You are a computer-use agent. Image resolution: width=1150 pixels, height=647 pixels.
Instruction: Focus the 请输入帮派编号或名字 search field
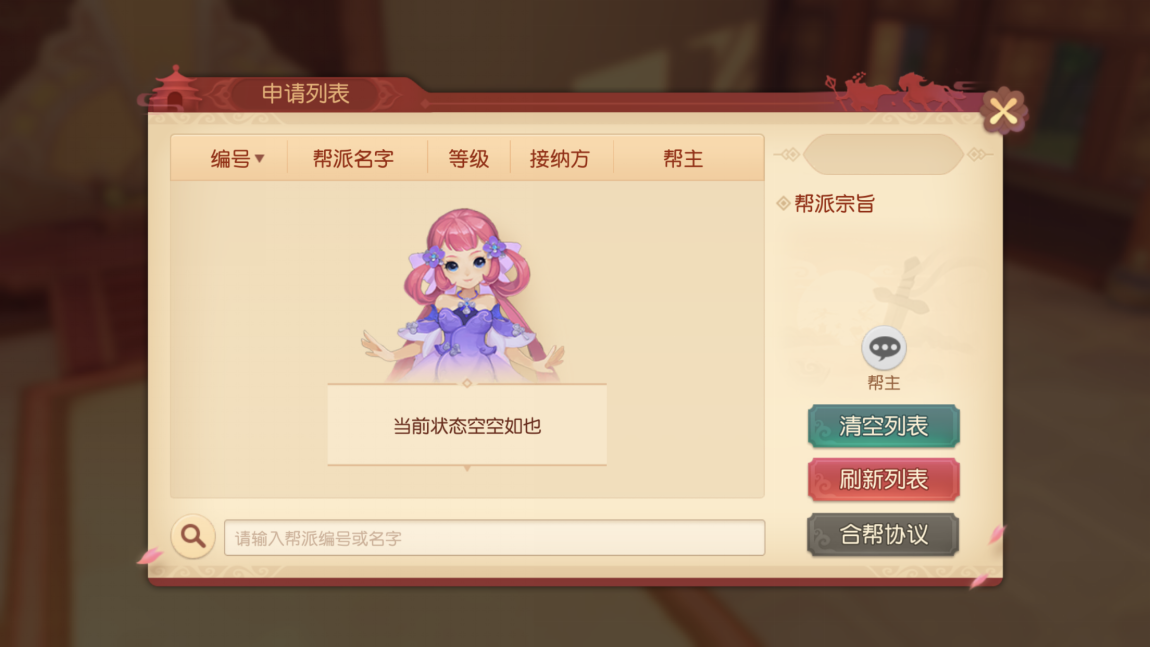(x=494, y=538)
